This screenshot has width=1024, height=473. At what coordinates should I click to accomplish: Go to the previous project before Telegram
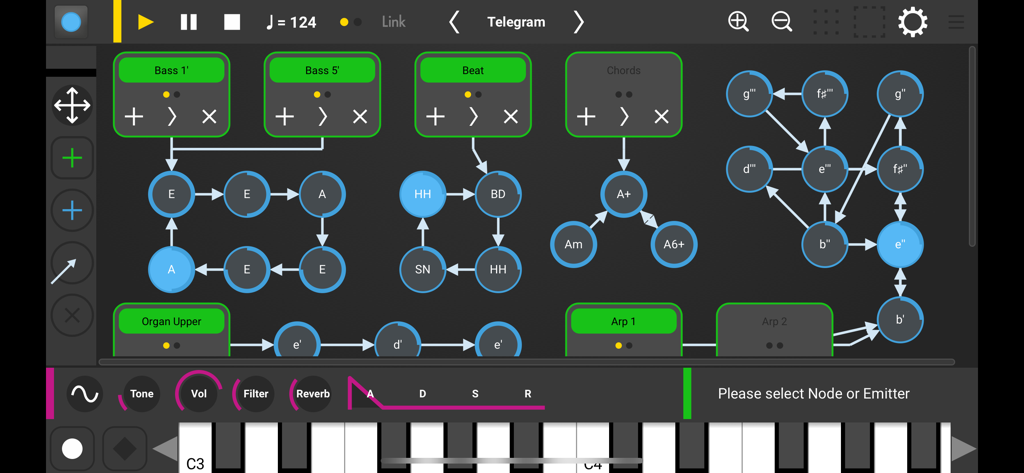tap(454, 22)
